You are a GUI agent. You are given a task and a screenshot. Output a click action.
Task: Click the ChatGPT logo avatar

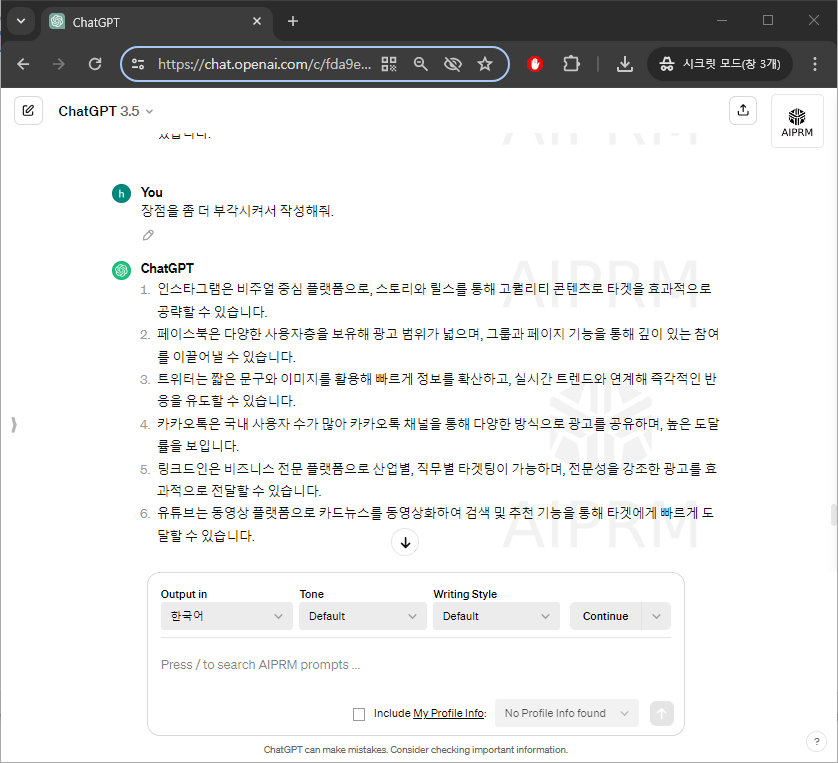point(121,270)
